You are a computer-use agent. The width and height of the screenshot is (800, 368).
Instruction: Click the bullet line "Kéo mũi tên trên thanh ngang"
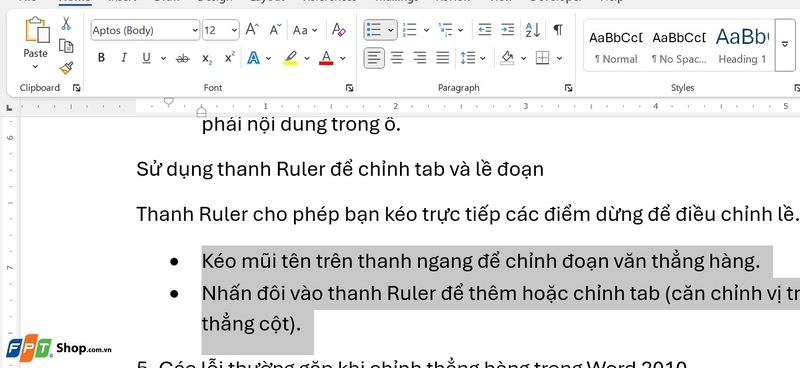click(481, 262)
